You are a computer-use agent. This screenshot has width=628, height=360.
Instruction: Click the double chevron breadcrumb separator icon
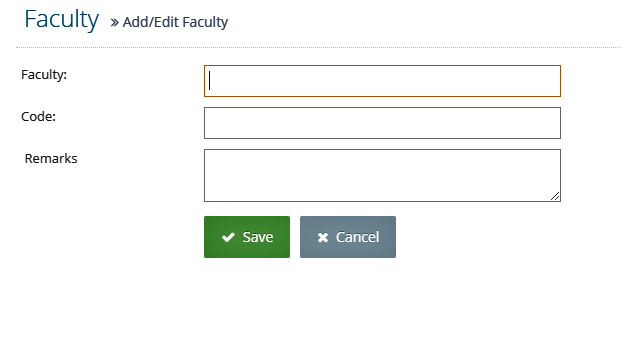[115, 22]
